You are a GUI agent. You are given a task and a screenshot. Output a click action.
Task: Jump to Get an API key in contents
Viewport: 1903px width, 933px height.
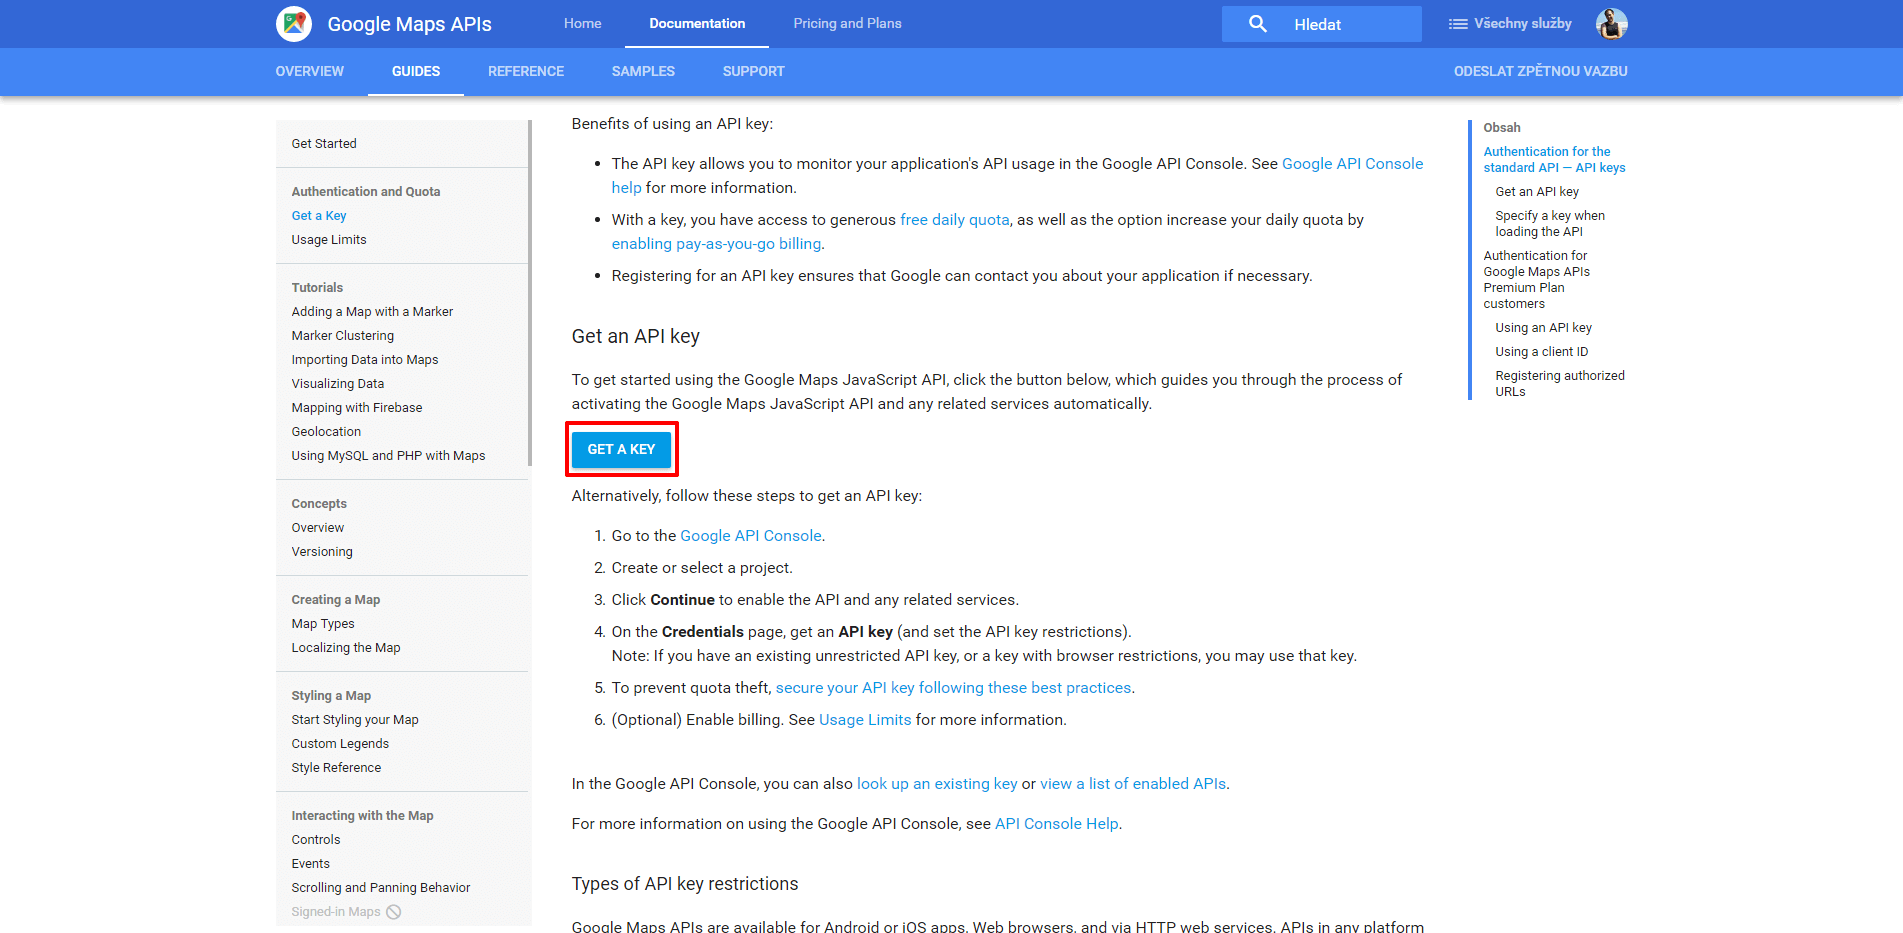1537,192
